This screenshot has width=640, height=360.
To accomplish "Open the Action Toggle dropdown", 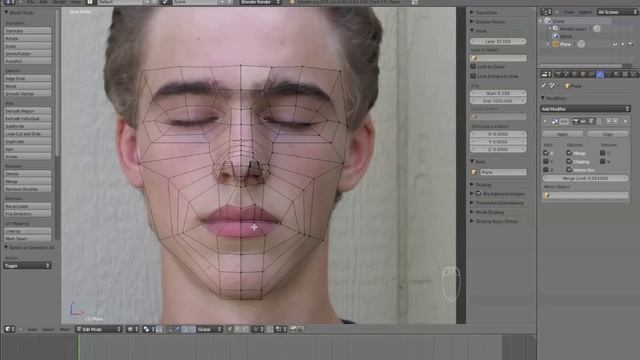I will tap(27, 265).
